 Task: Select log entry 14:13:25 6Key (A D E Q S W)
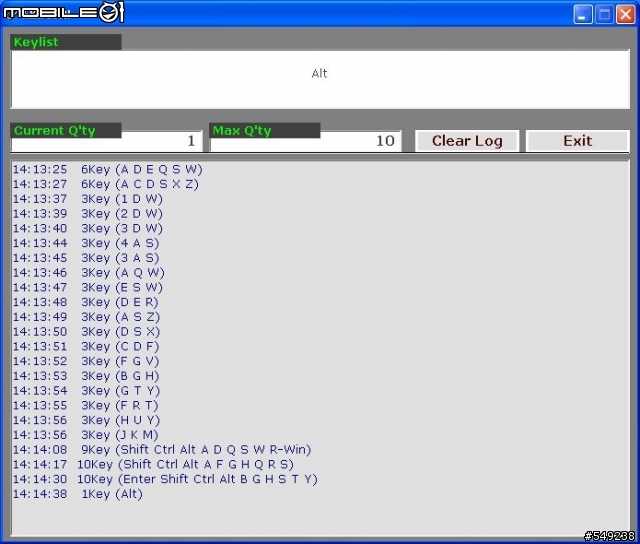tap(107, 169)
